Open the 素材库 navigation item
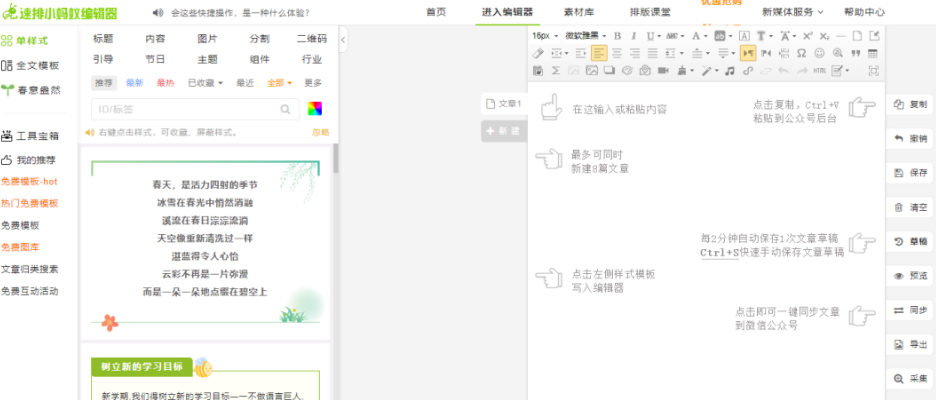 point(577,12)
